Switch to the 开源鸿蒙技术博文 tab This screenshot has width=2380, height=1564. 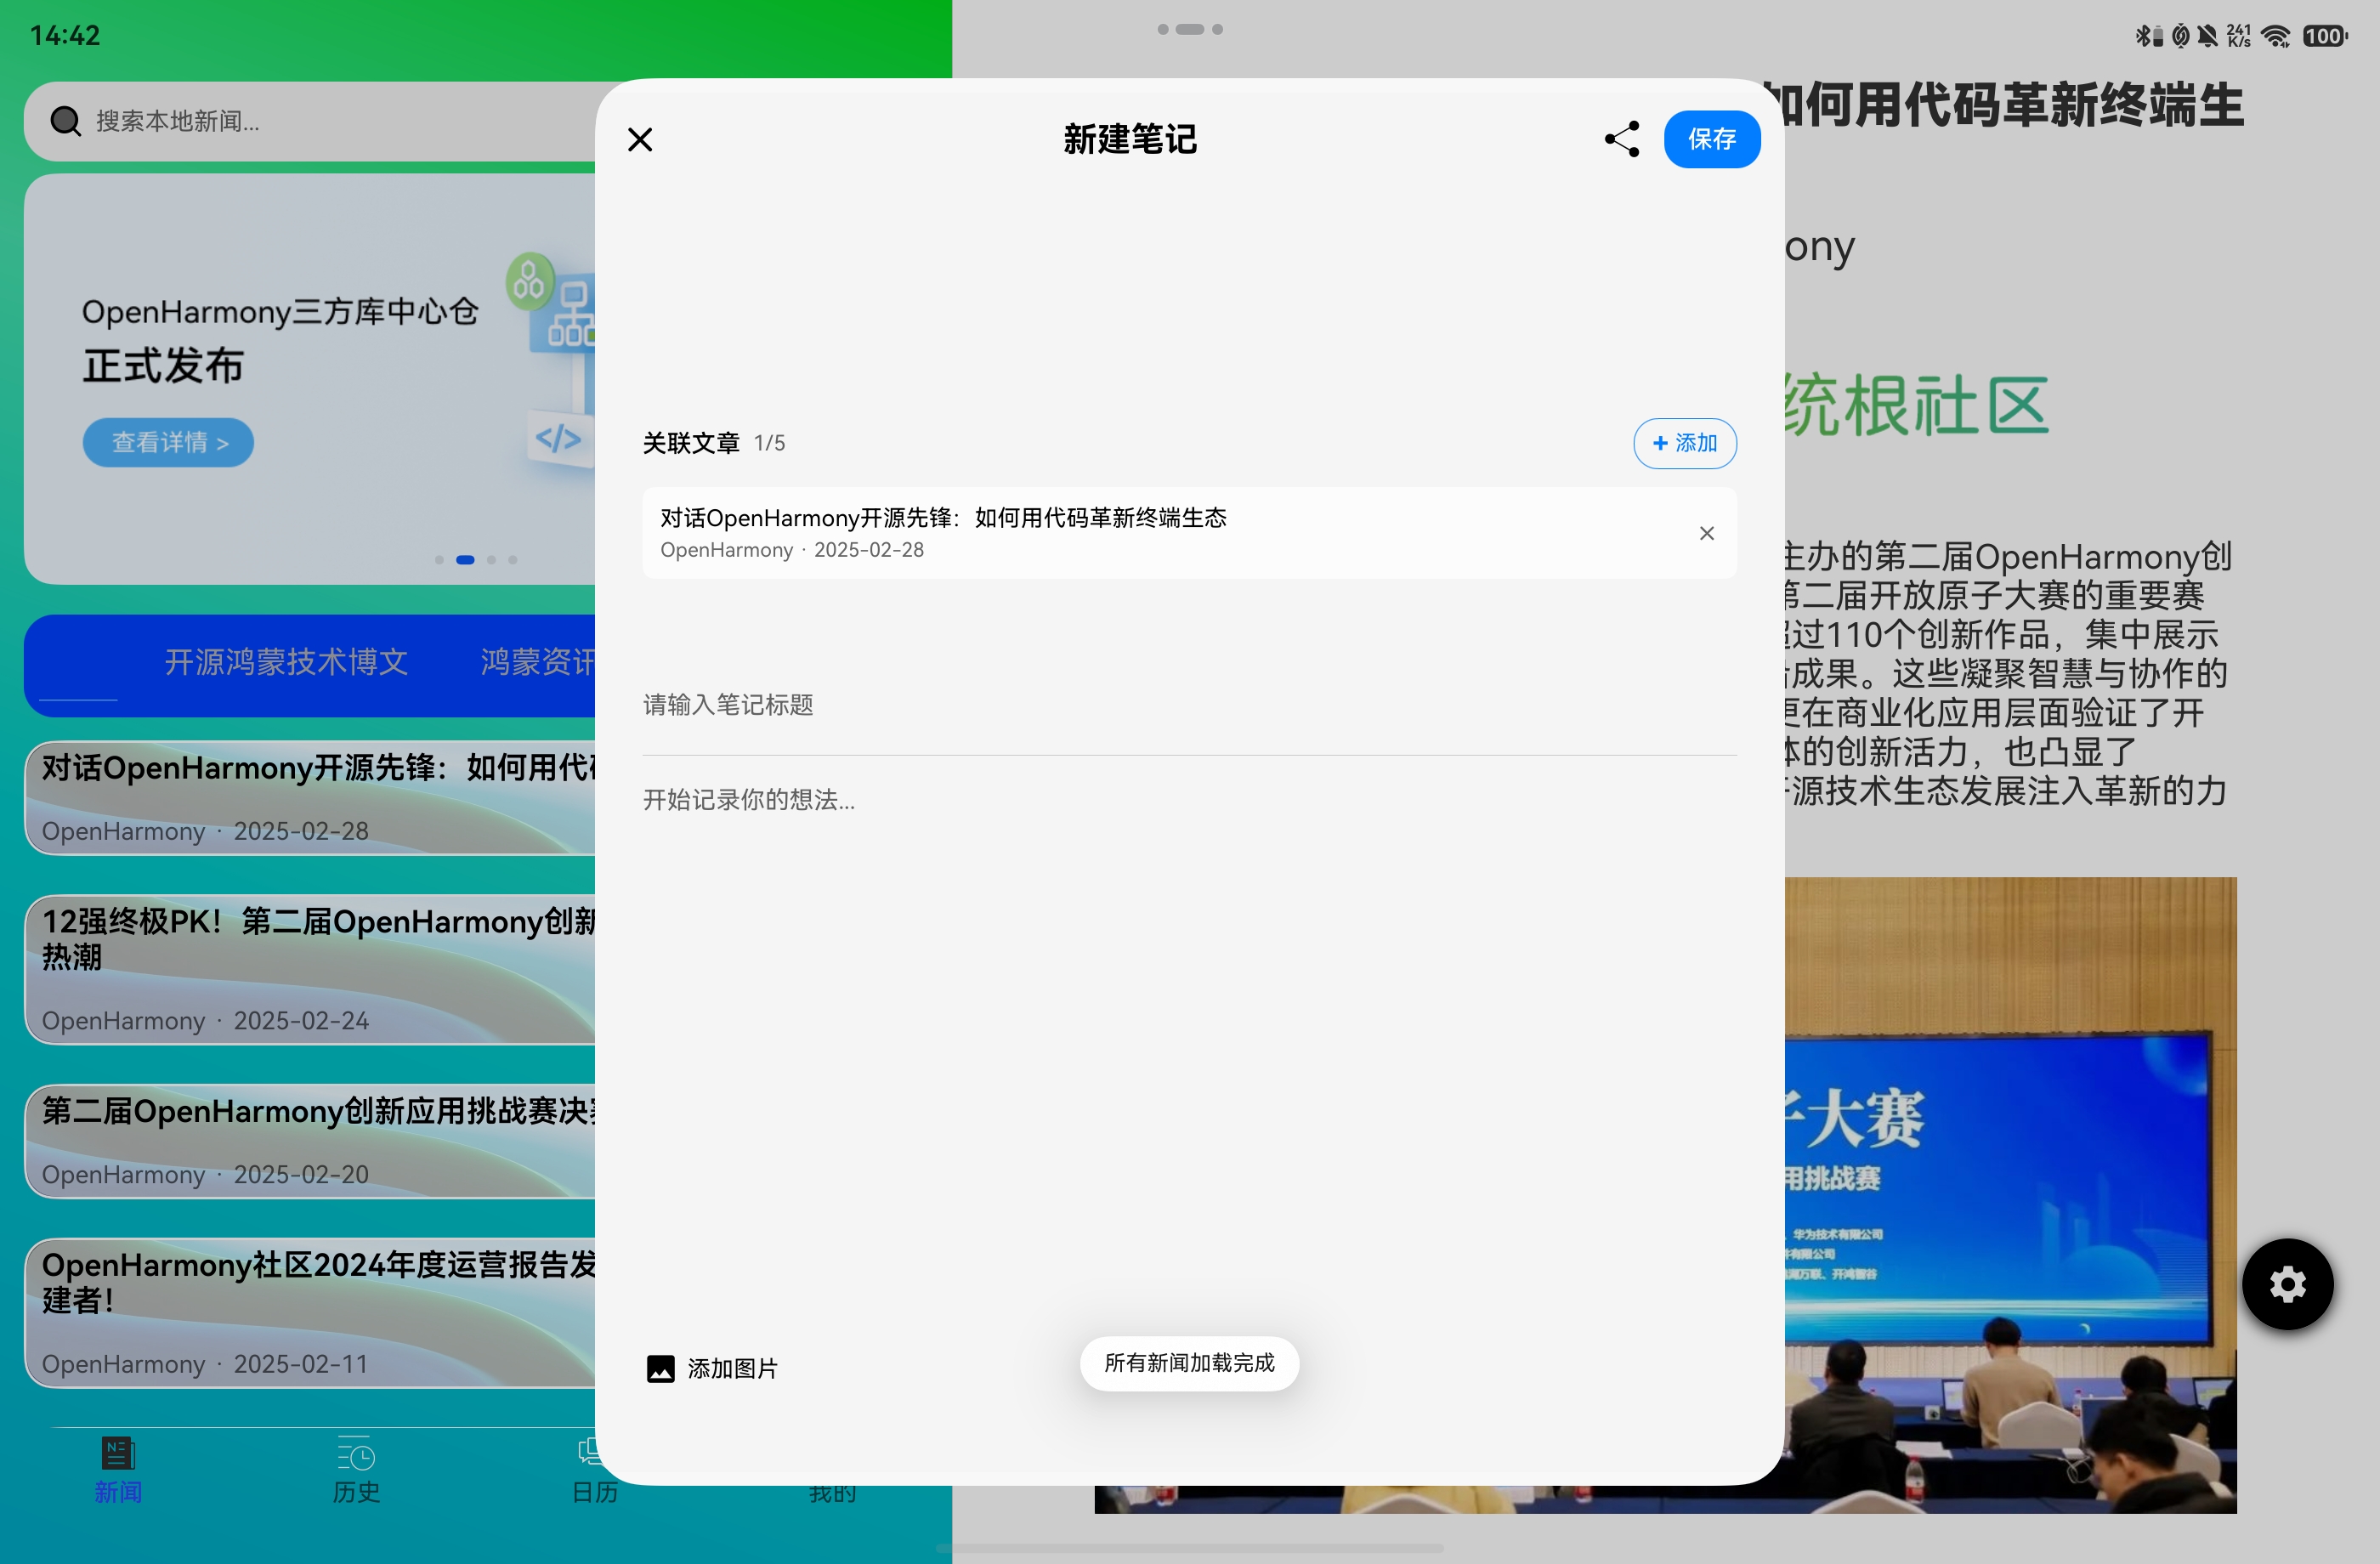tap(285, 661)
